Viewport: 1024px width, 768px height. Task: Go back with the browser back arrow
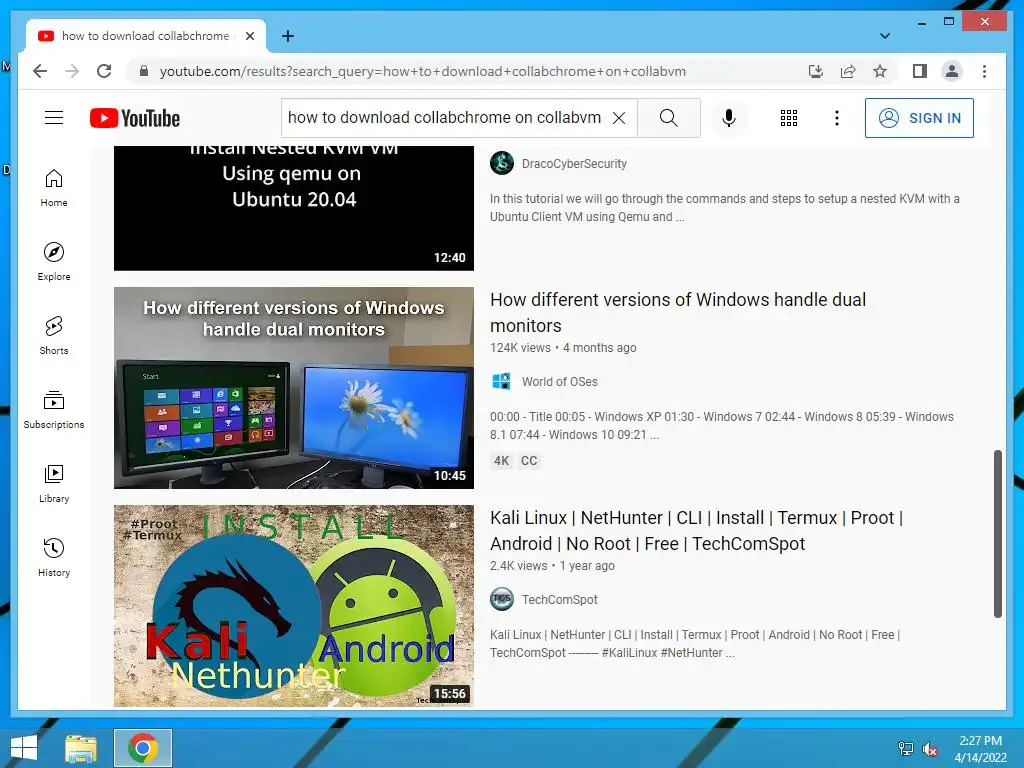(x=40, y=71)
